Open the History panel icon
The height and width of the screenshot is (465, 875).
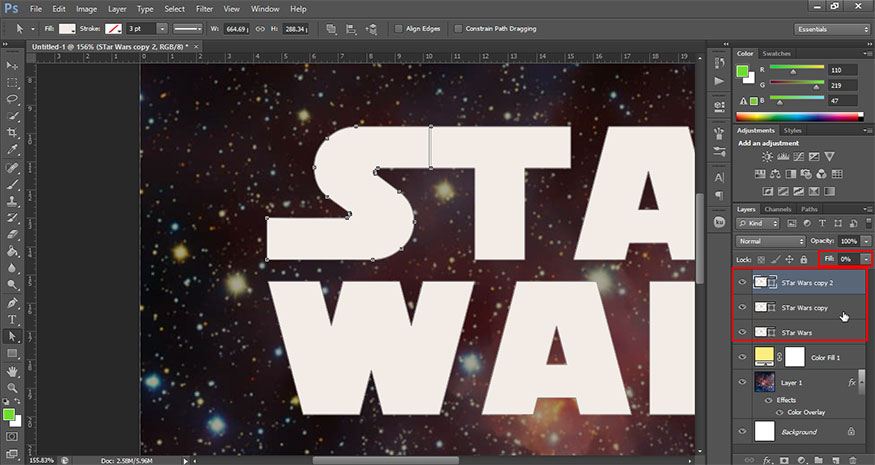(719, 63)
